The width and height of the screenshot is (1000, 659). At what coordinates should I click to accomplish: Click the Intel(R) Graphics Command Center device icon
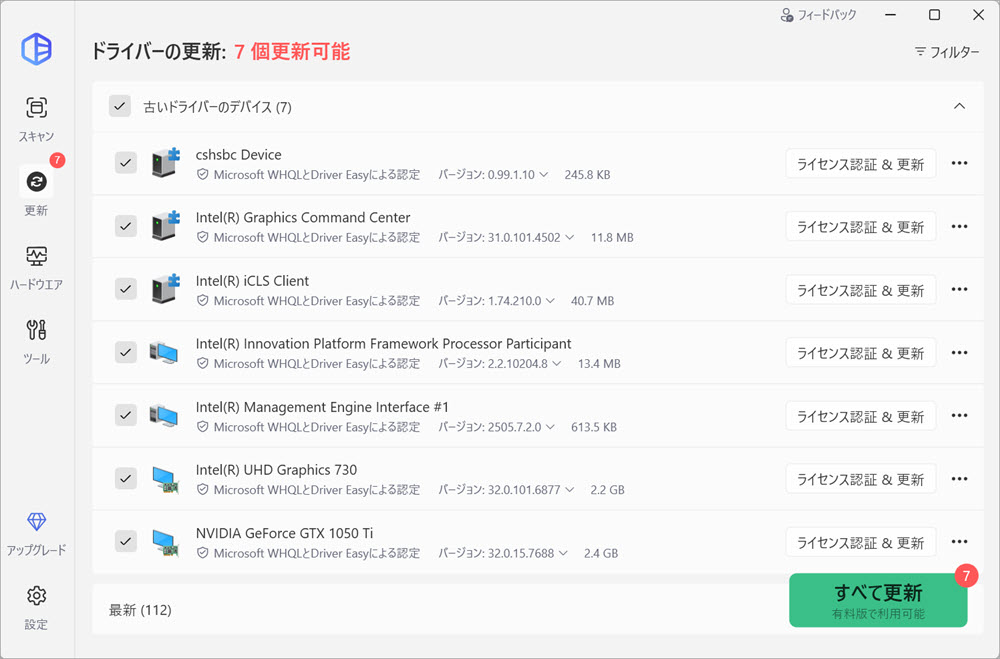[x=165, y=226]
